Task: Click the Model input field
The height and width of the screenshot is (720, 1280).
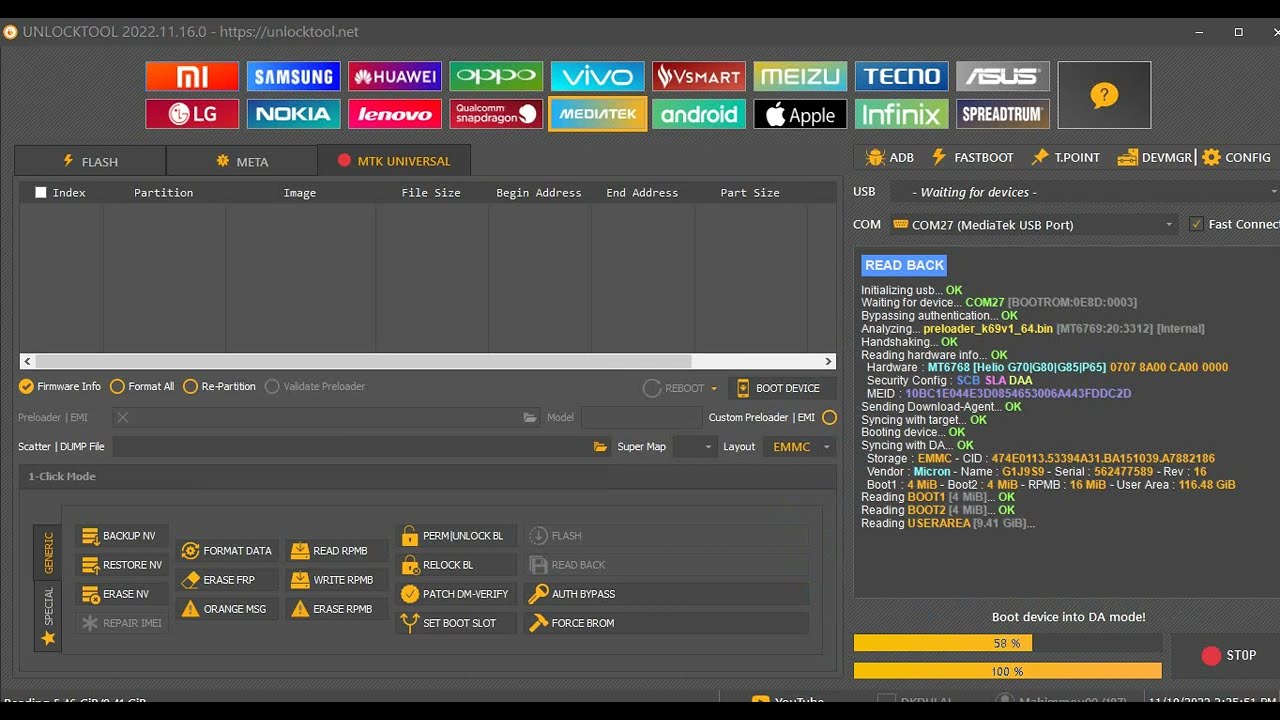Action: 640,417
